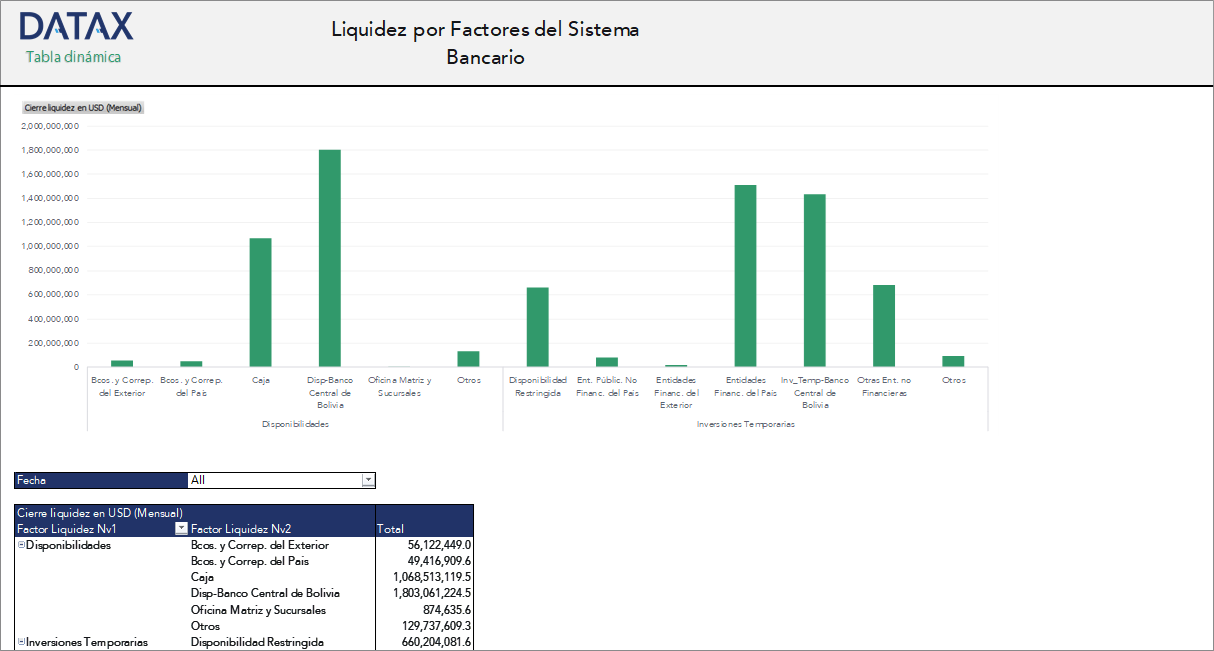This screenshot has width=1214, height=651.
Task: Click the Total column header
Action: pyautogui.click(x=389, y=528)
